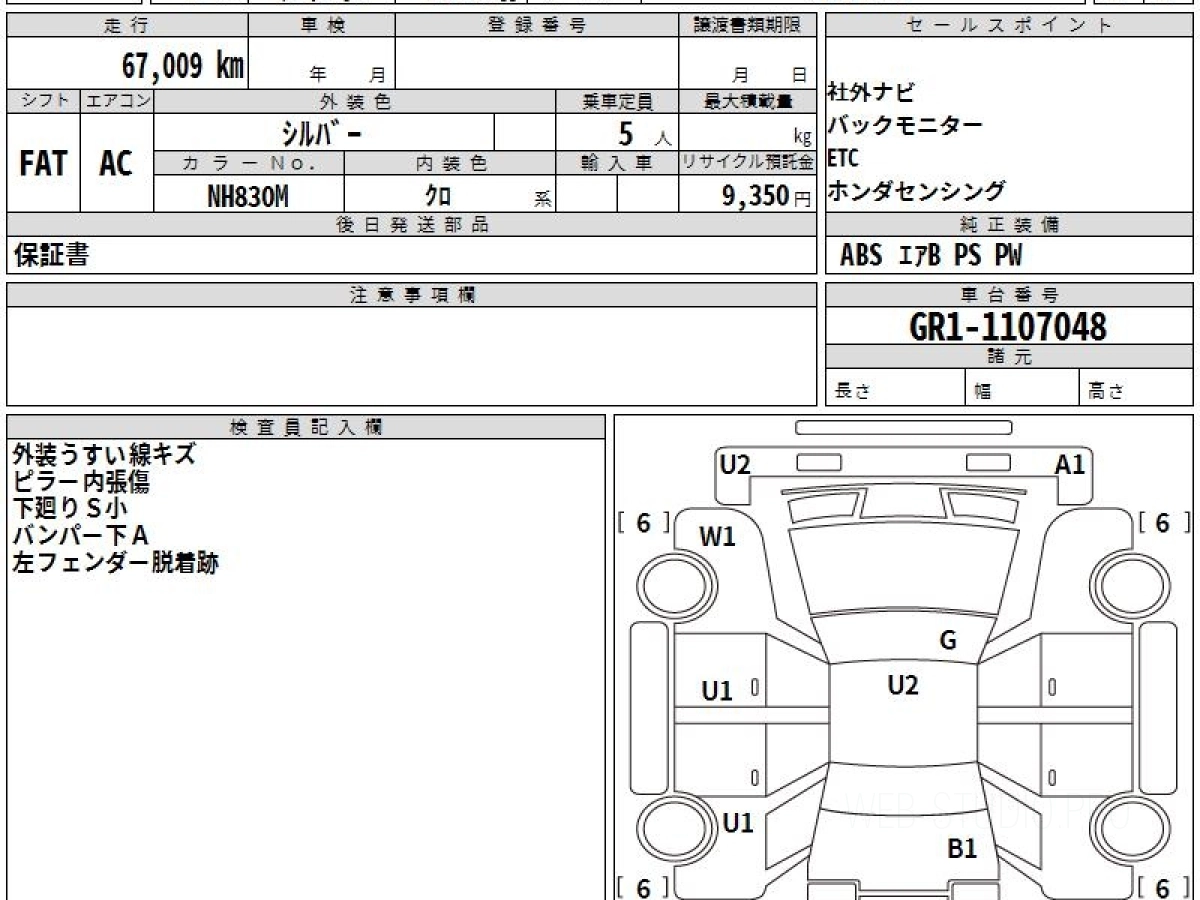Click the U2 mark on the roof
The image size is (1200, 900).
902,685
